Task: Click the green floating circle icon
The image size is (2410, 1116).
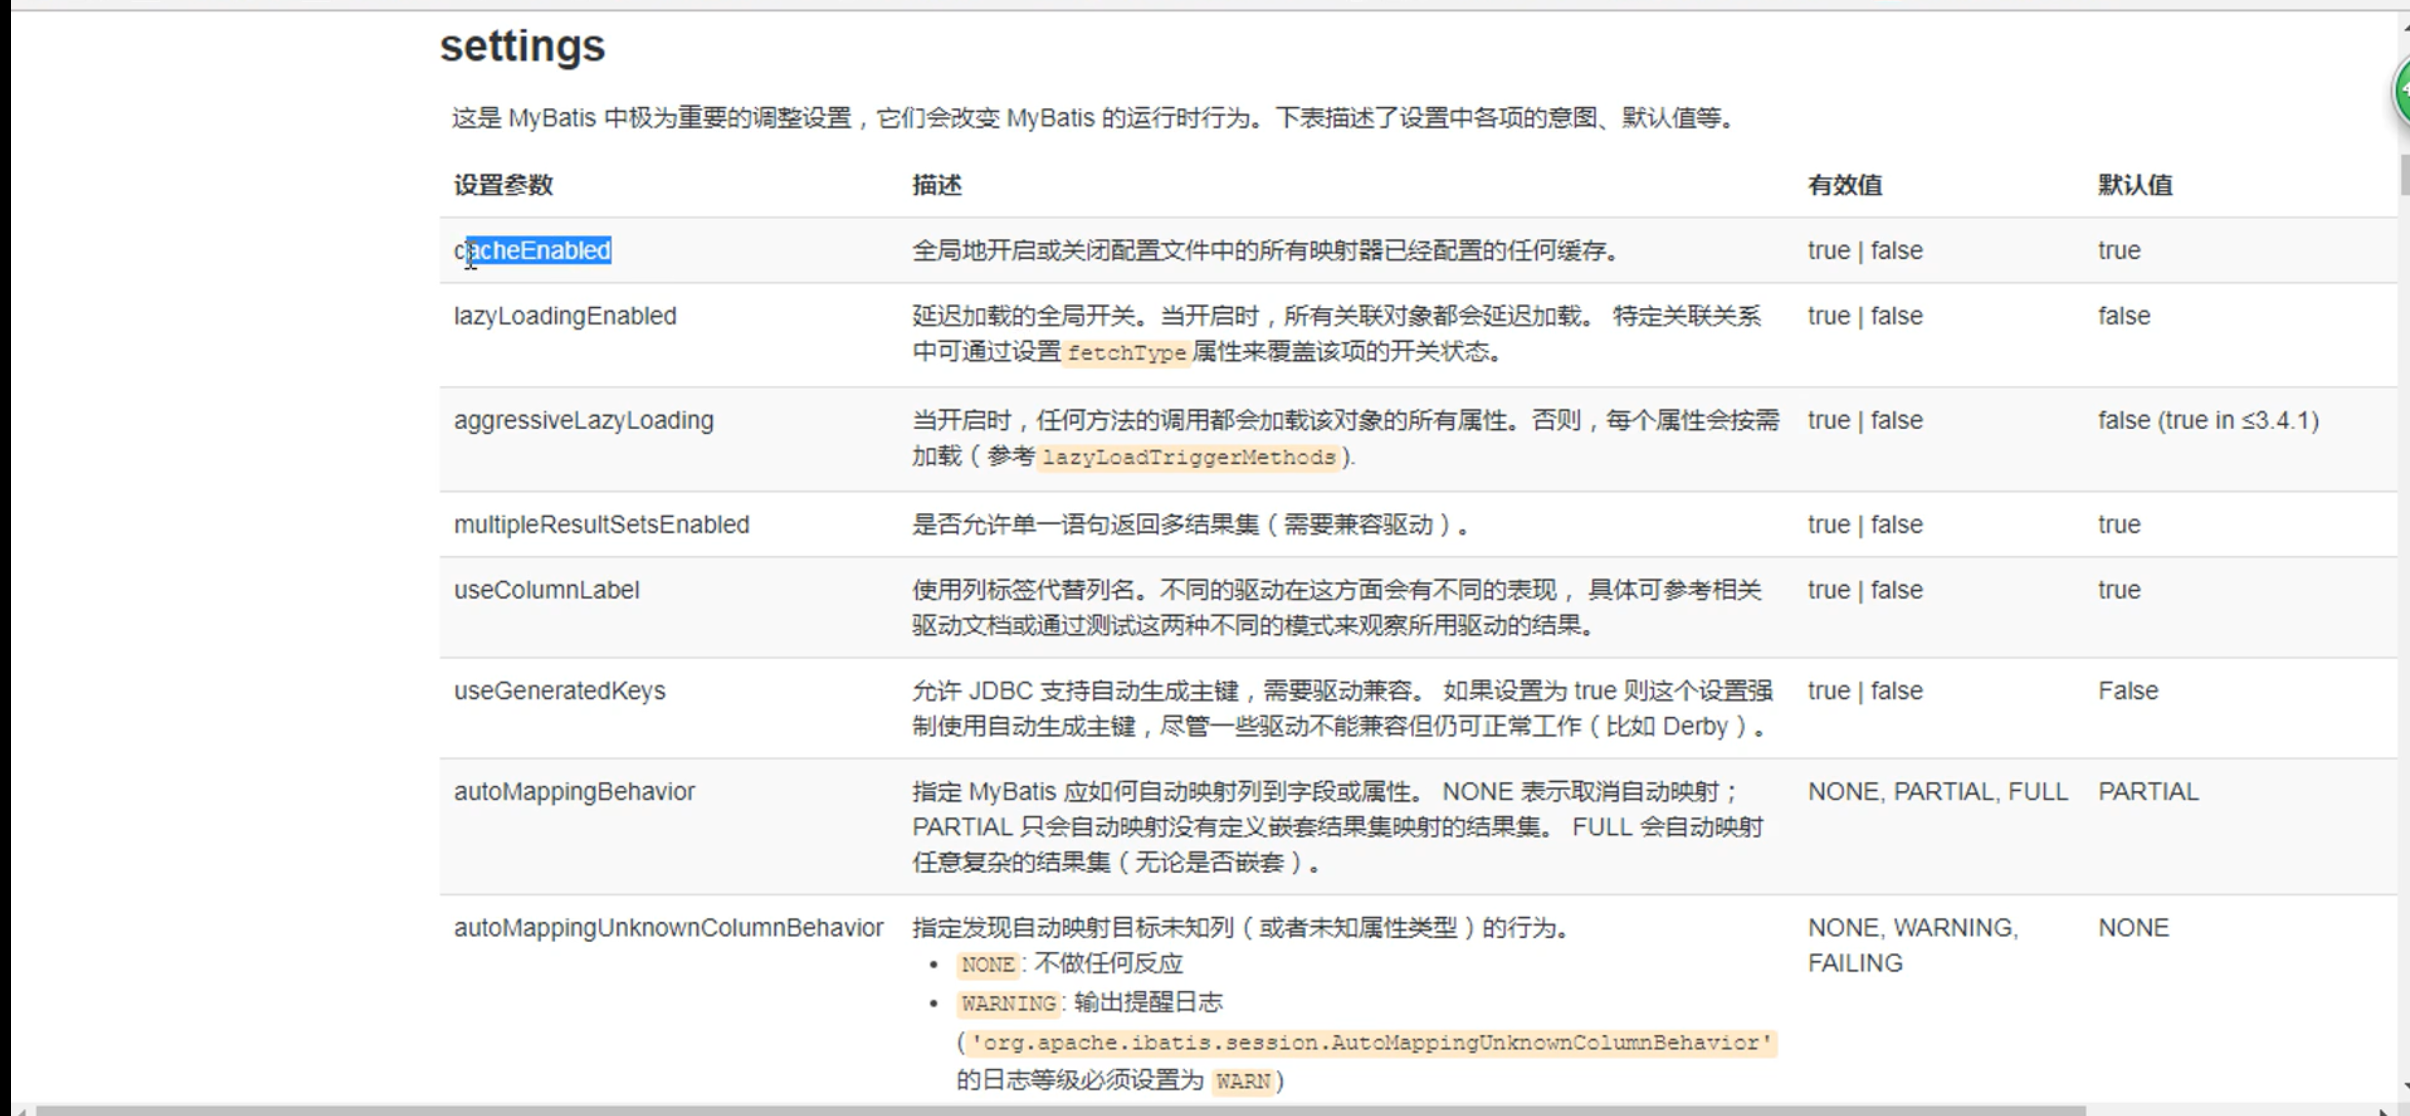Action: tap(2401, 90)
